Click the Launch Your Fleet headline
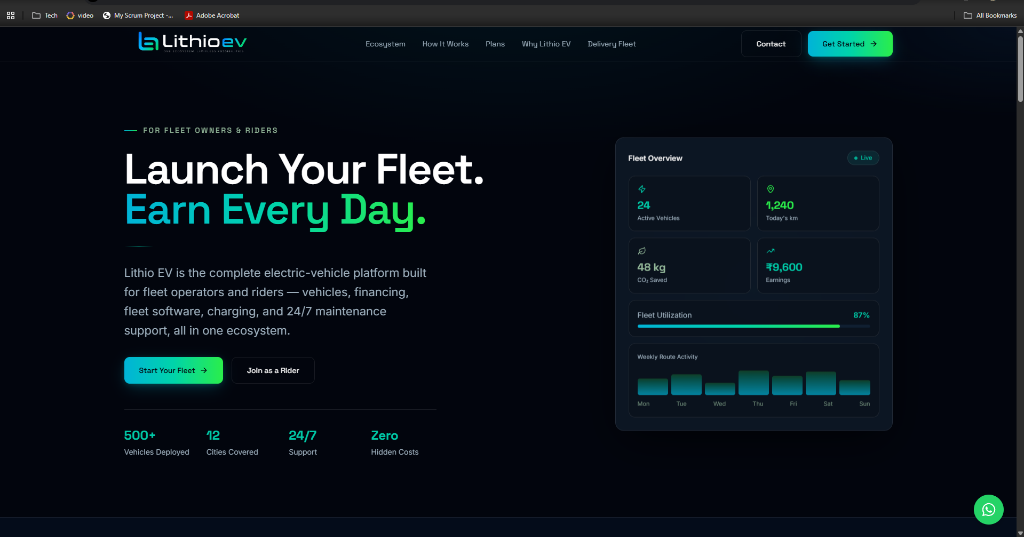 (304, 170)
